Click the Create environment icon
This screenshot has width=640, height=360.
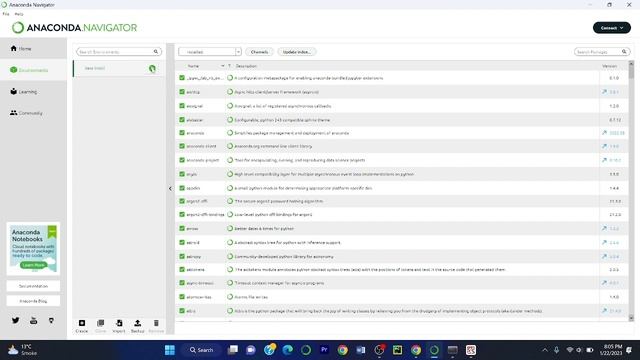pos(82,323)
